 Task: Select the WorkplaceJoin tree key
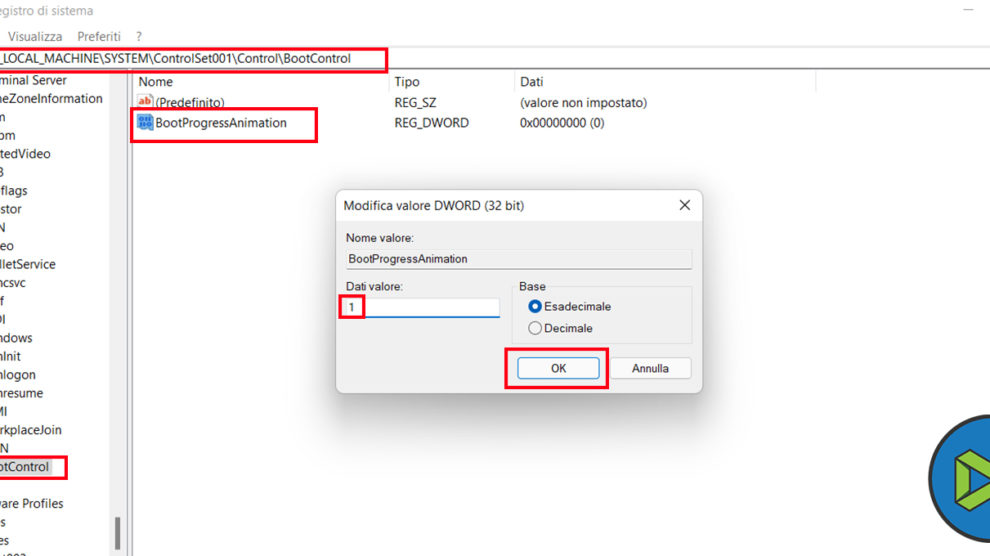click(31, 430)
